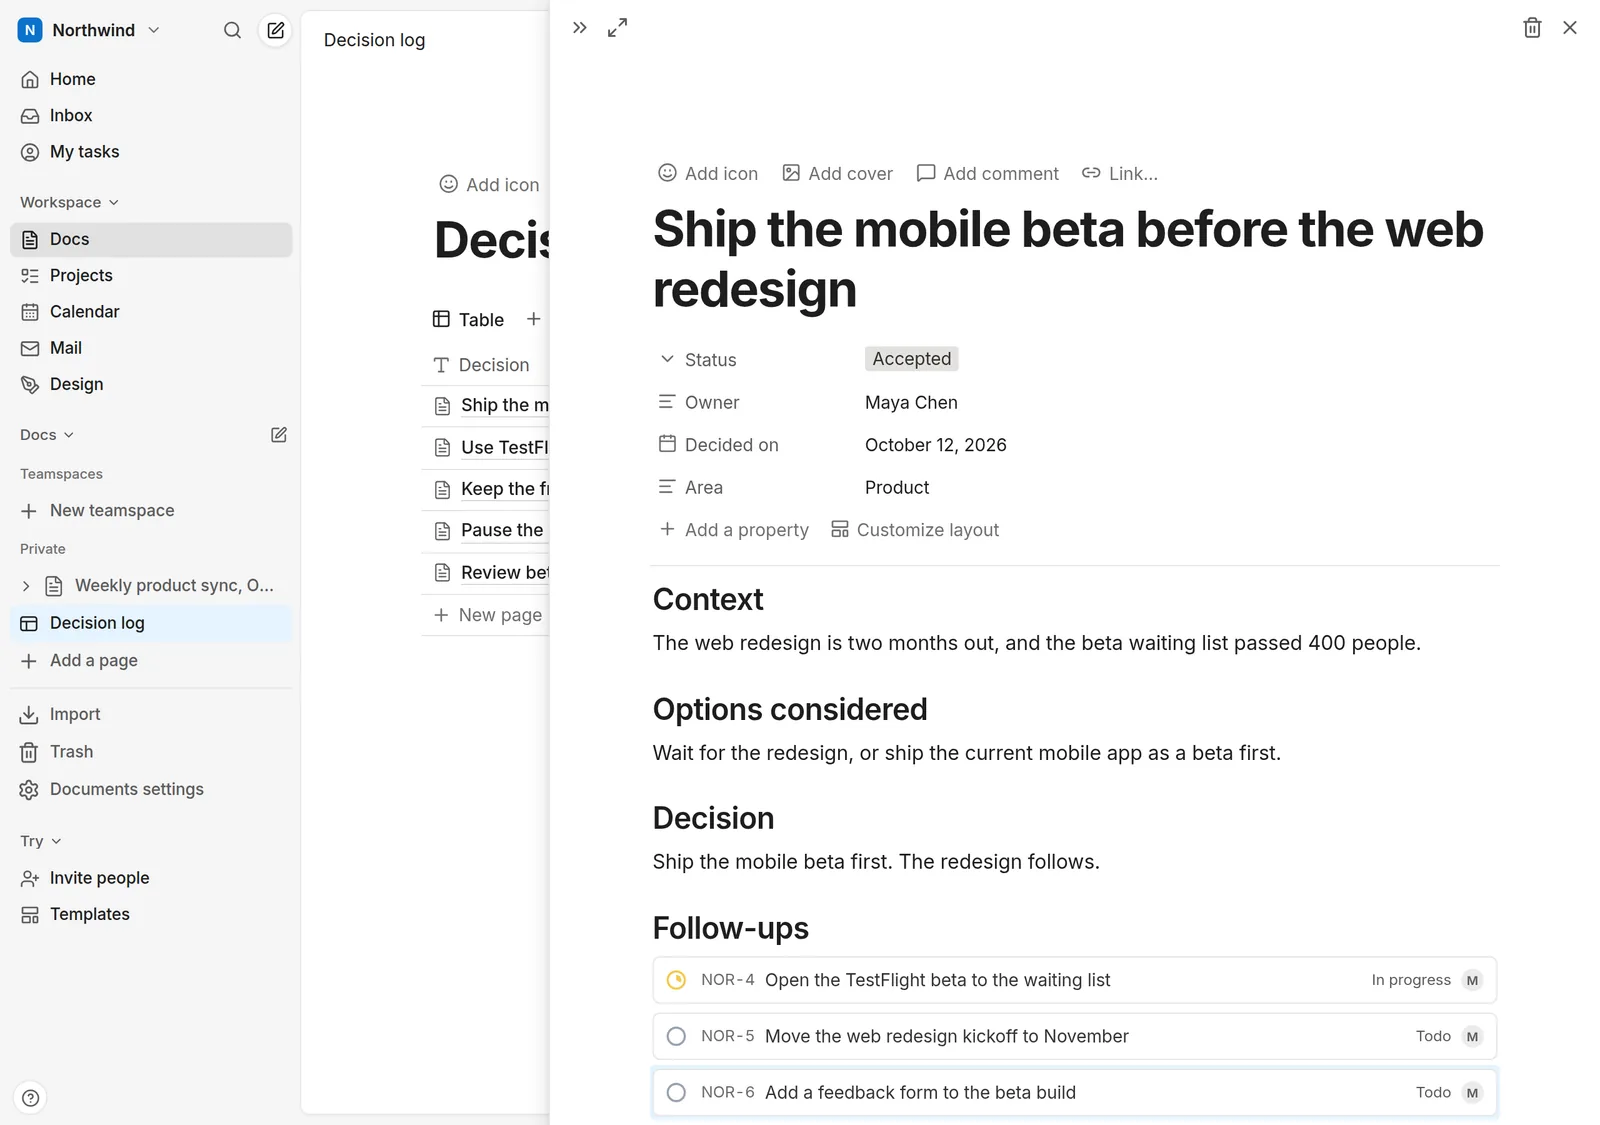
Task: Click the Mail envelope icon
Action: 30,348
